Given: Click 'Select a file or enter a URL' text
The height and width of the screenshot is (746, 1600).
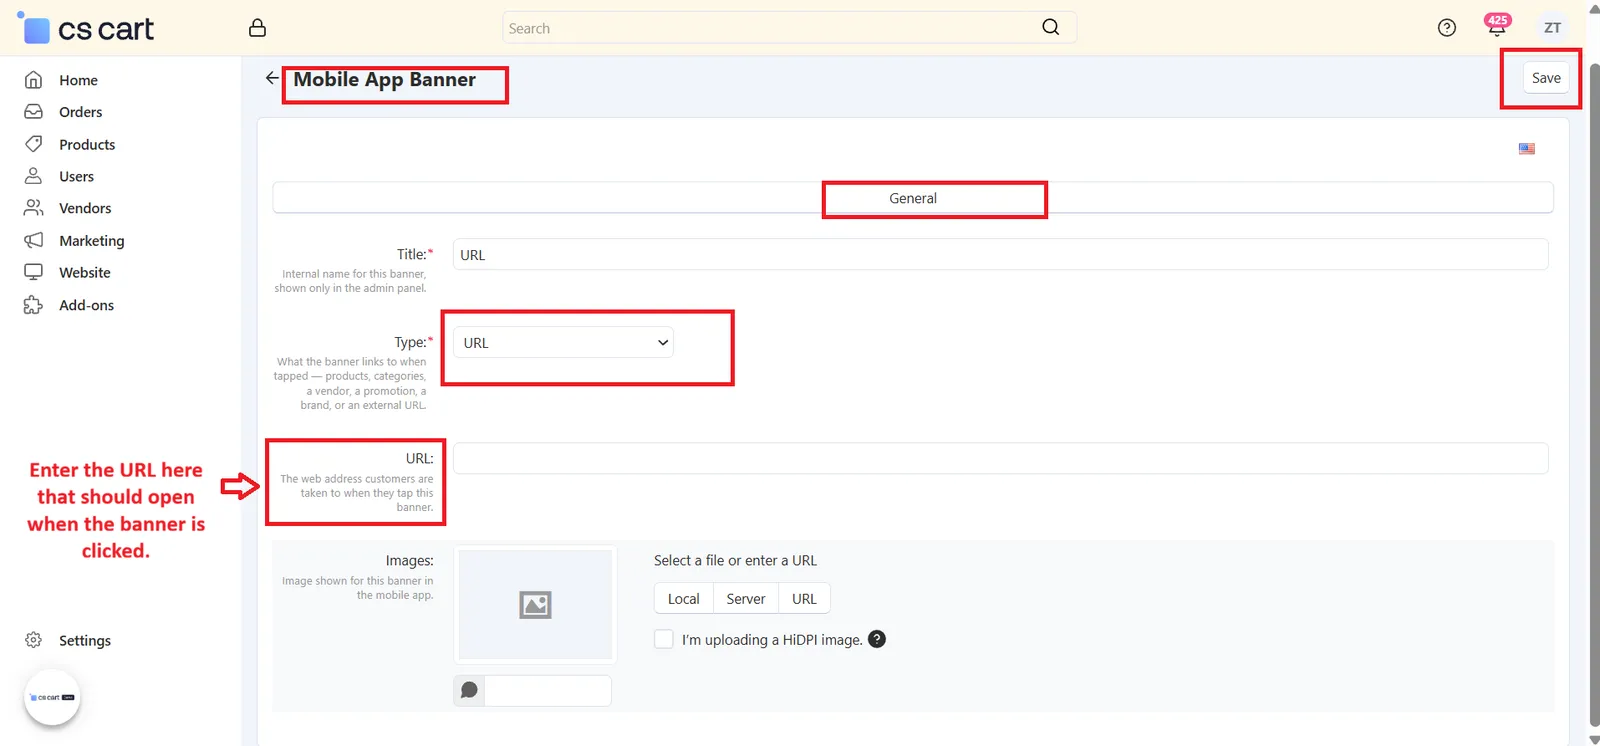Looking at the screenshot, I should point(735,560).
